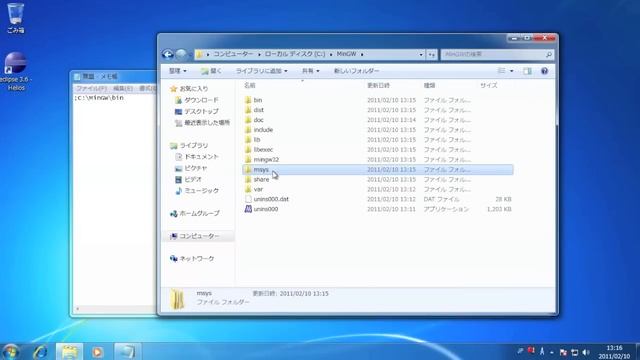Select ダウンロード in navigation pane
Screen dimensions: 640x360
(x=197, y=100)
